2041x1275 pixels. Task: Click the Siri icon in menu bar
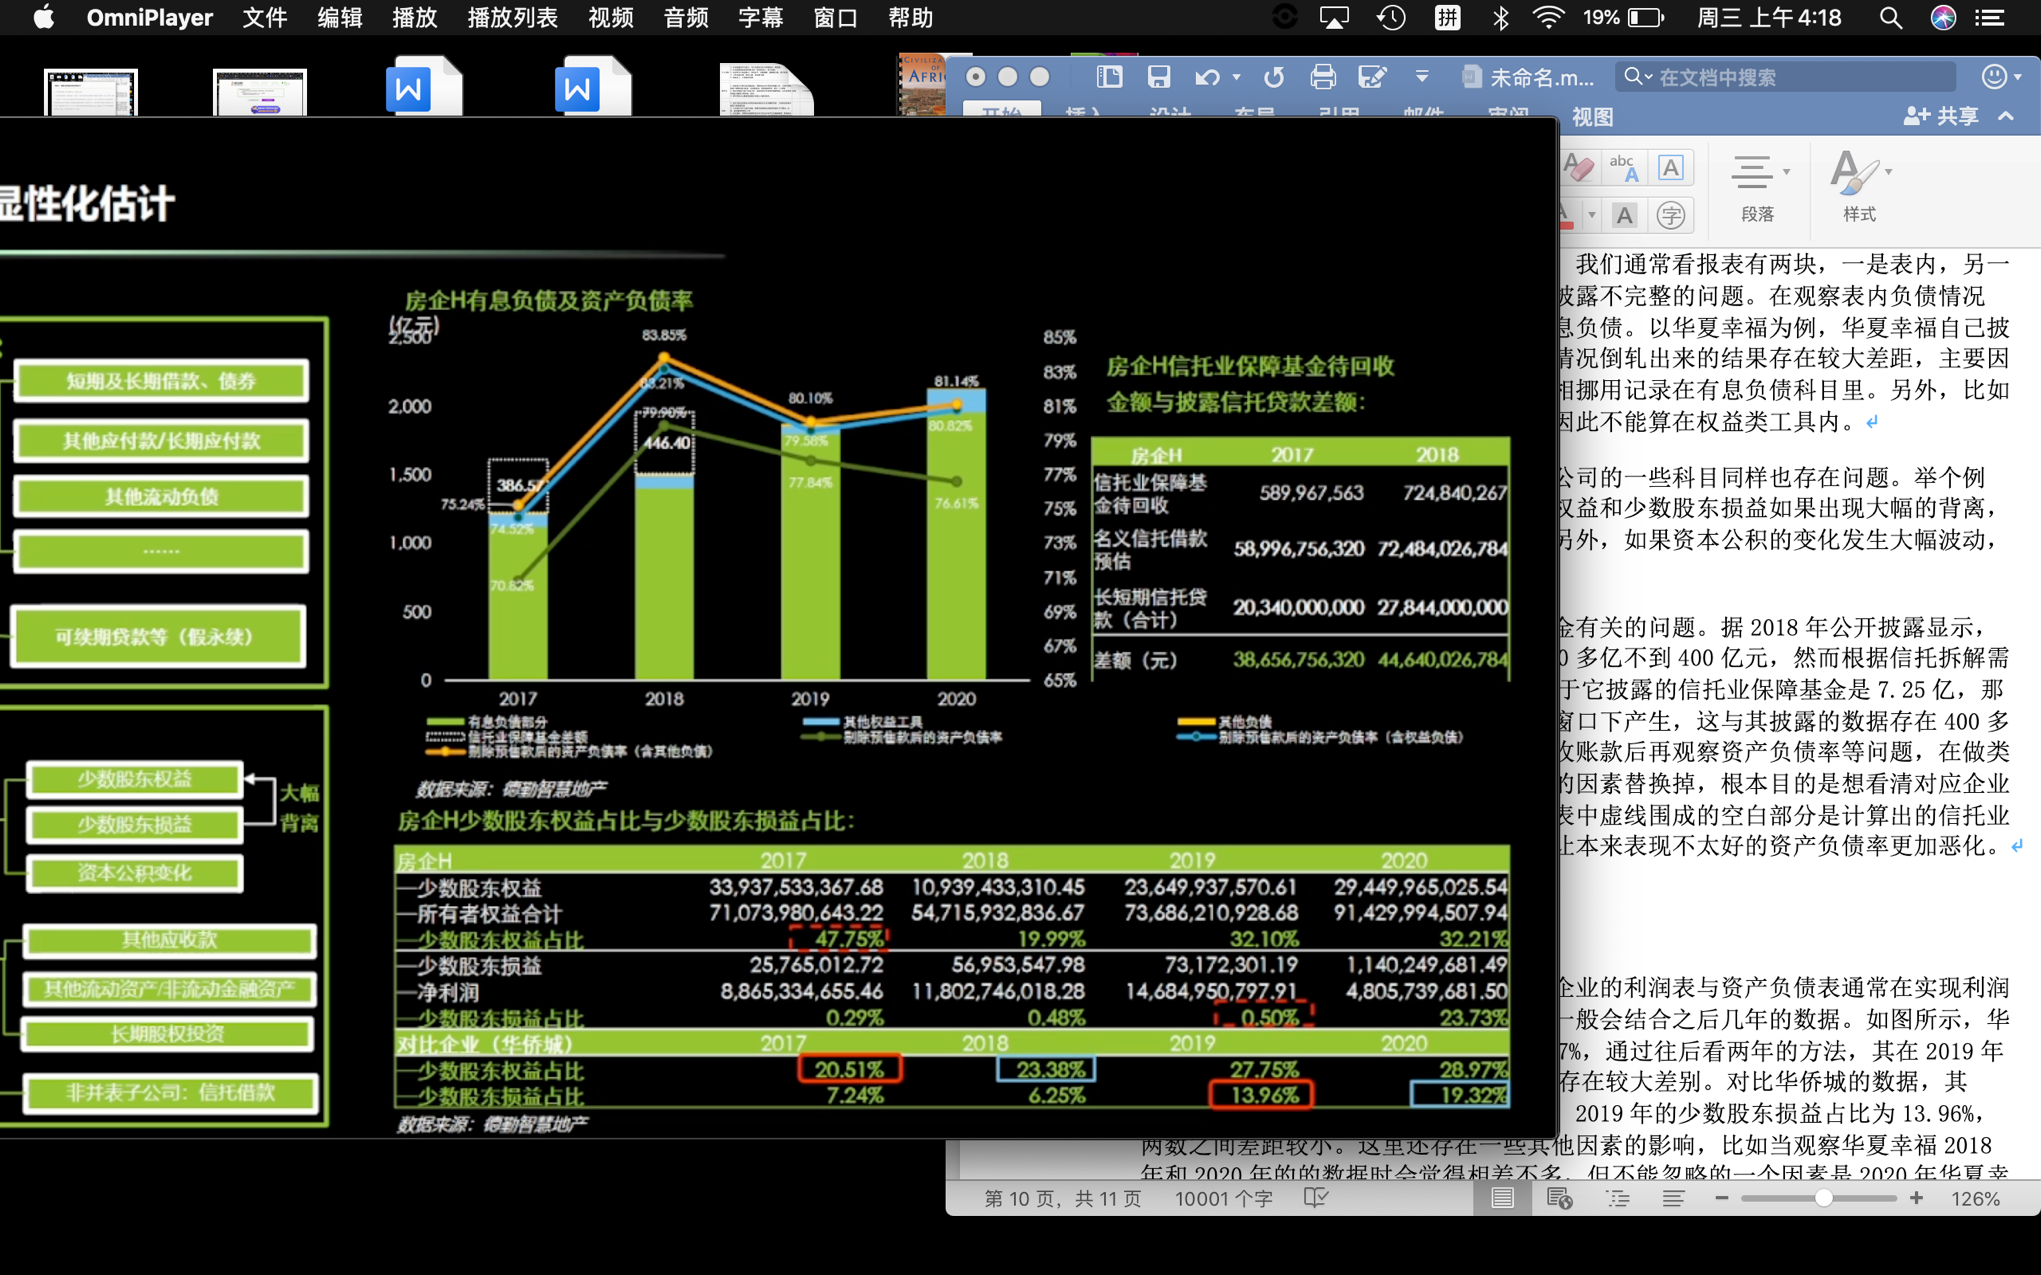point(1943,18)
